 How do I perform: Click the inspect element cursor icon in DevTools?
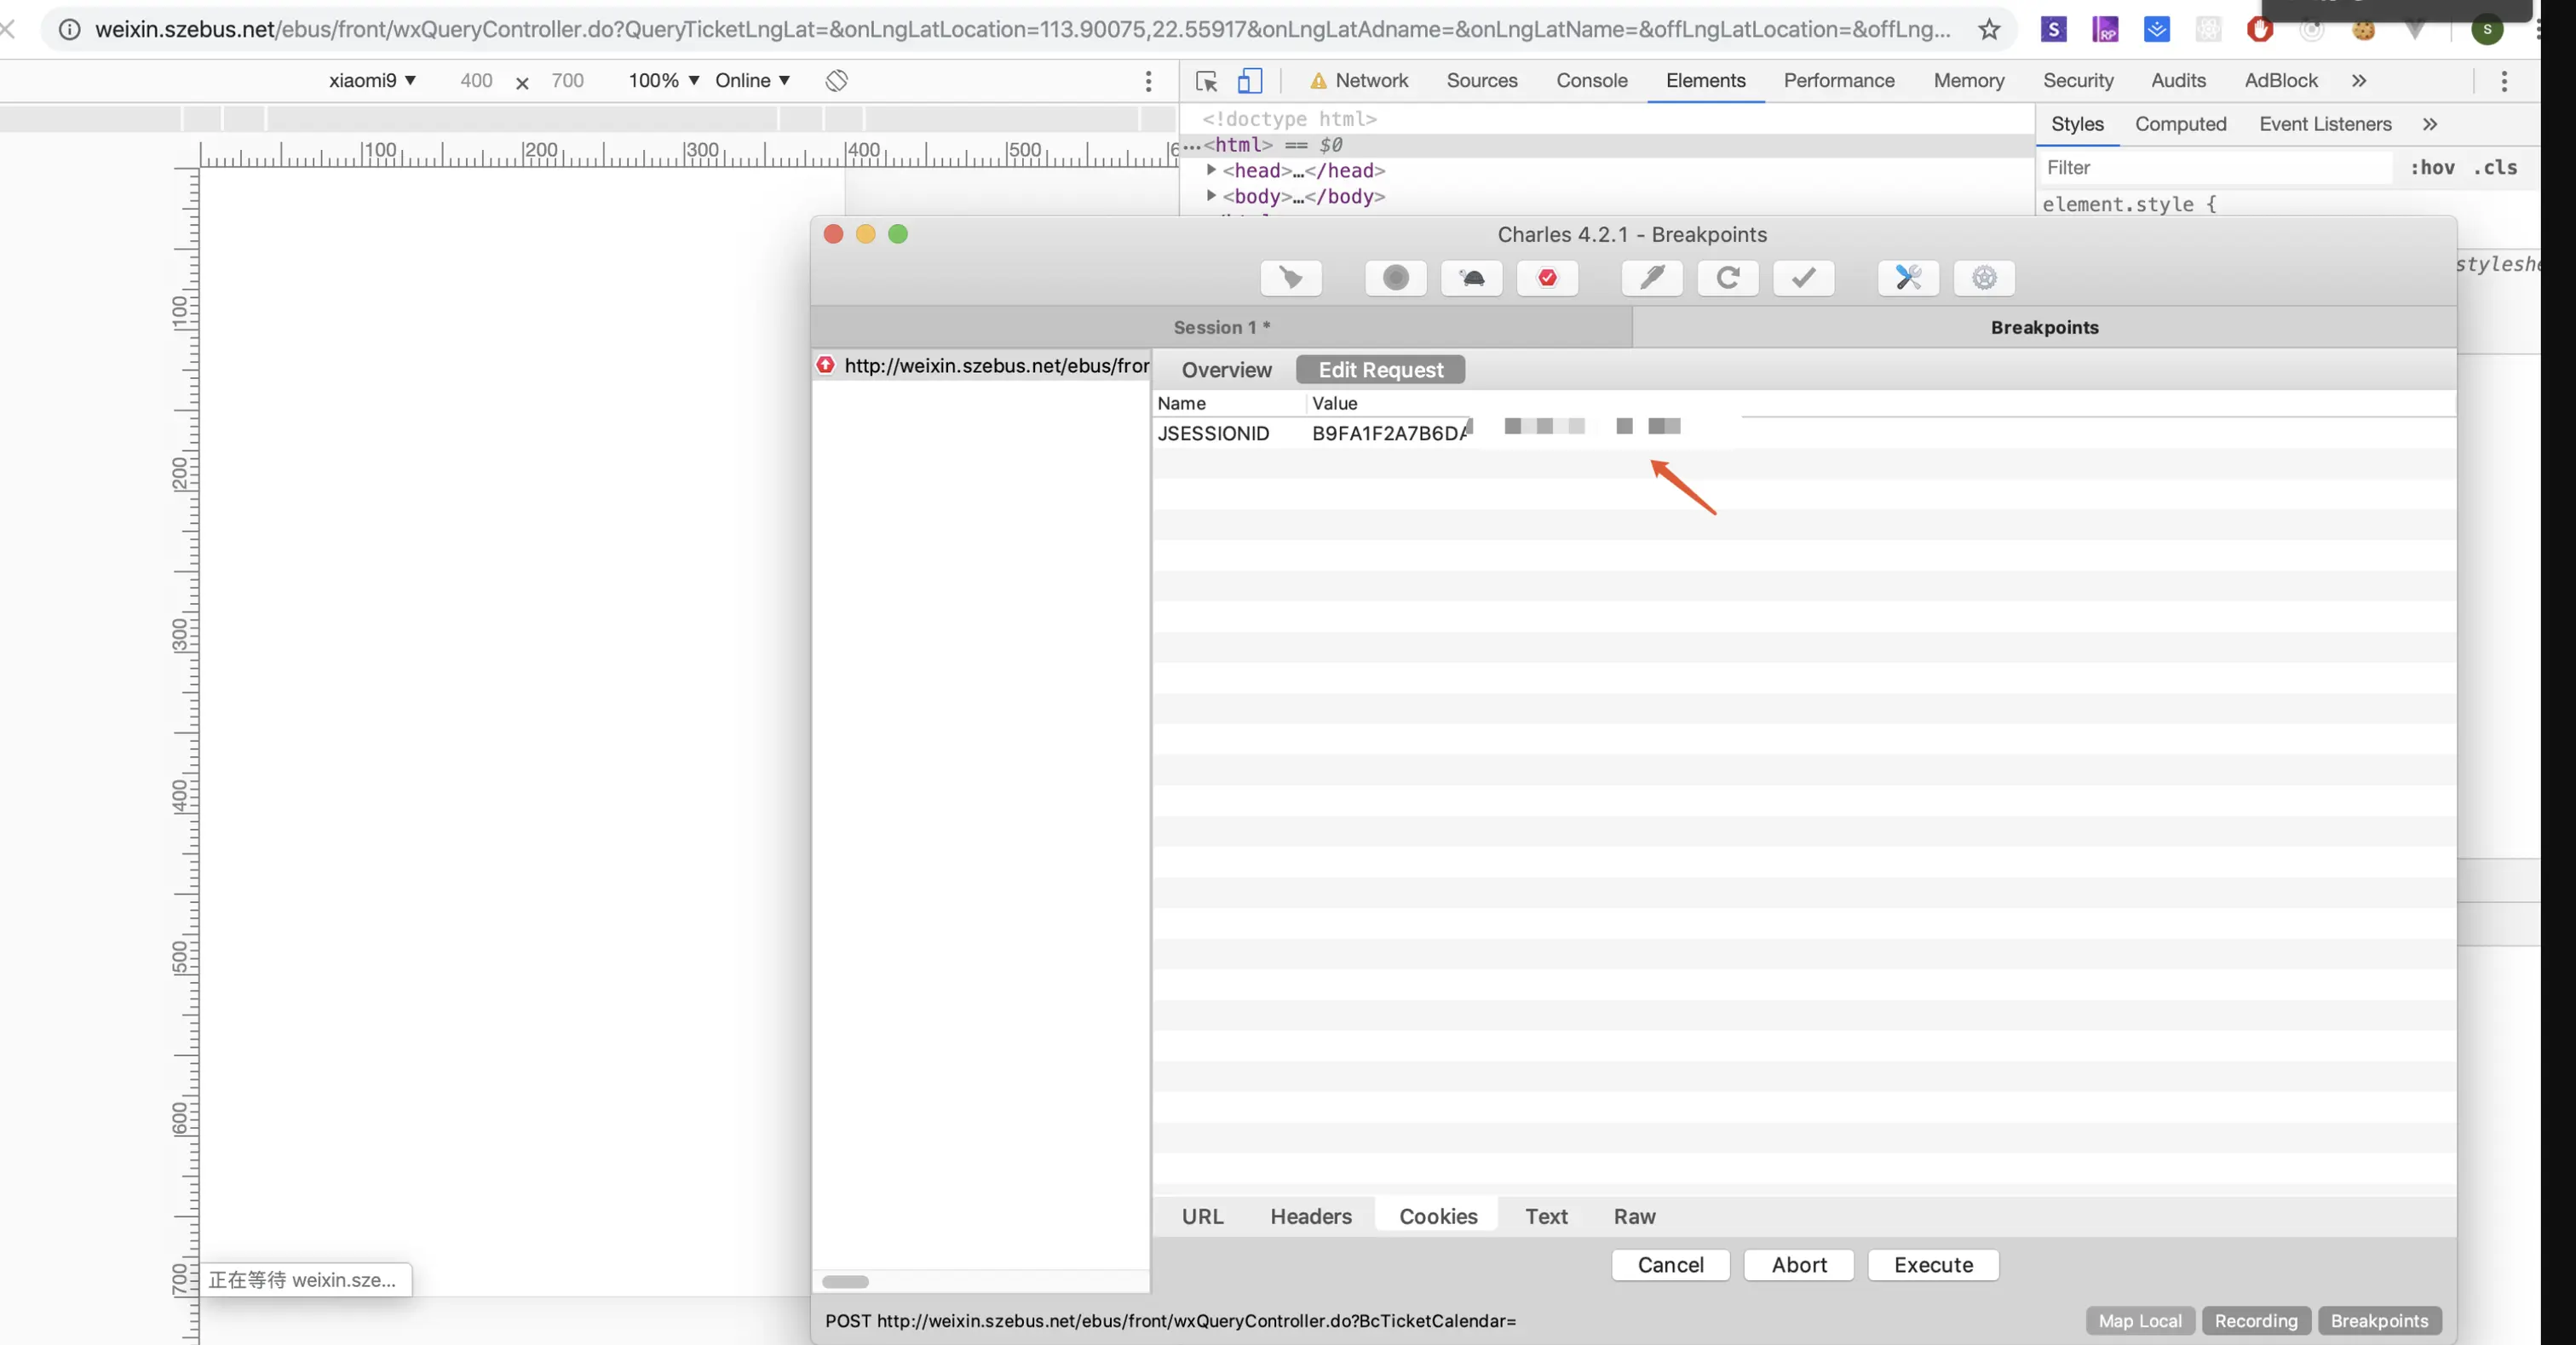[1206, 81]
